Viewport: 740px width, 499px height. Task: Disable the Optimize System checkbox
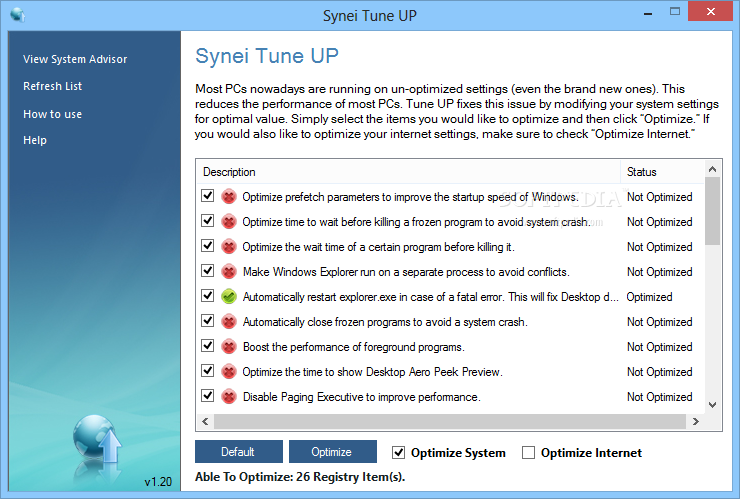point(398,453)
